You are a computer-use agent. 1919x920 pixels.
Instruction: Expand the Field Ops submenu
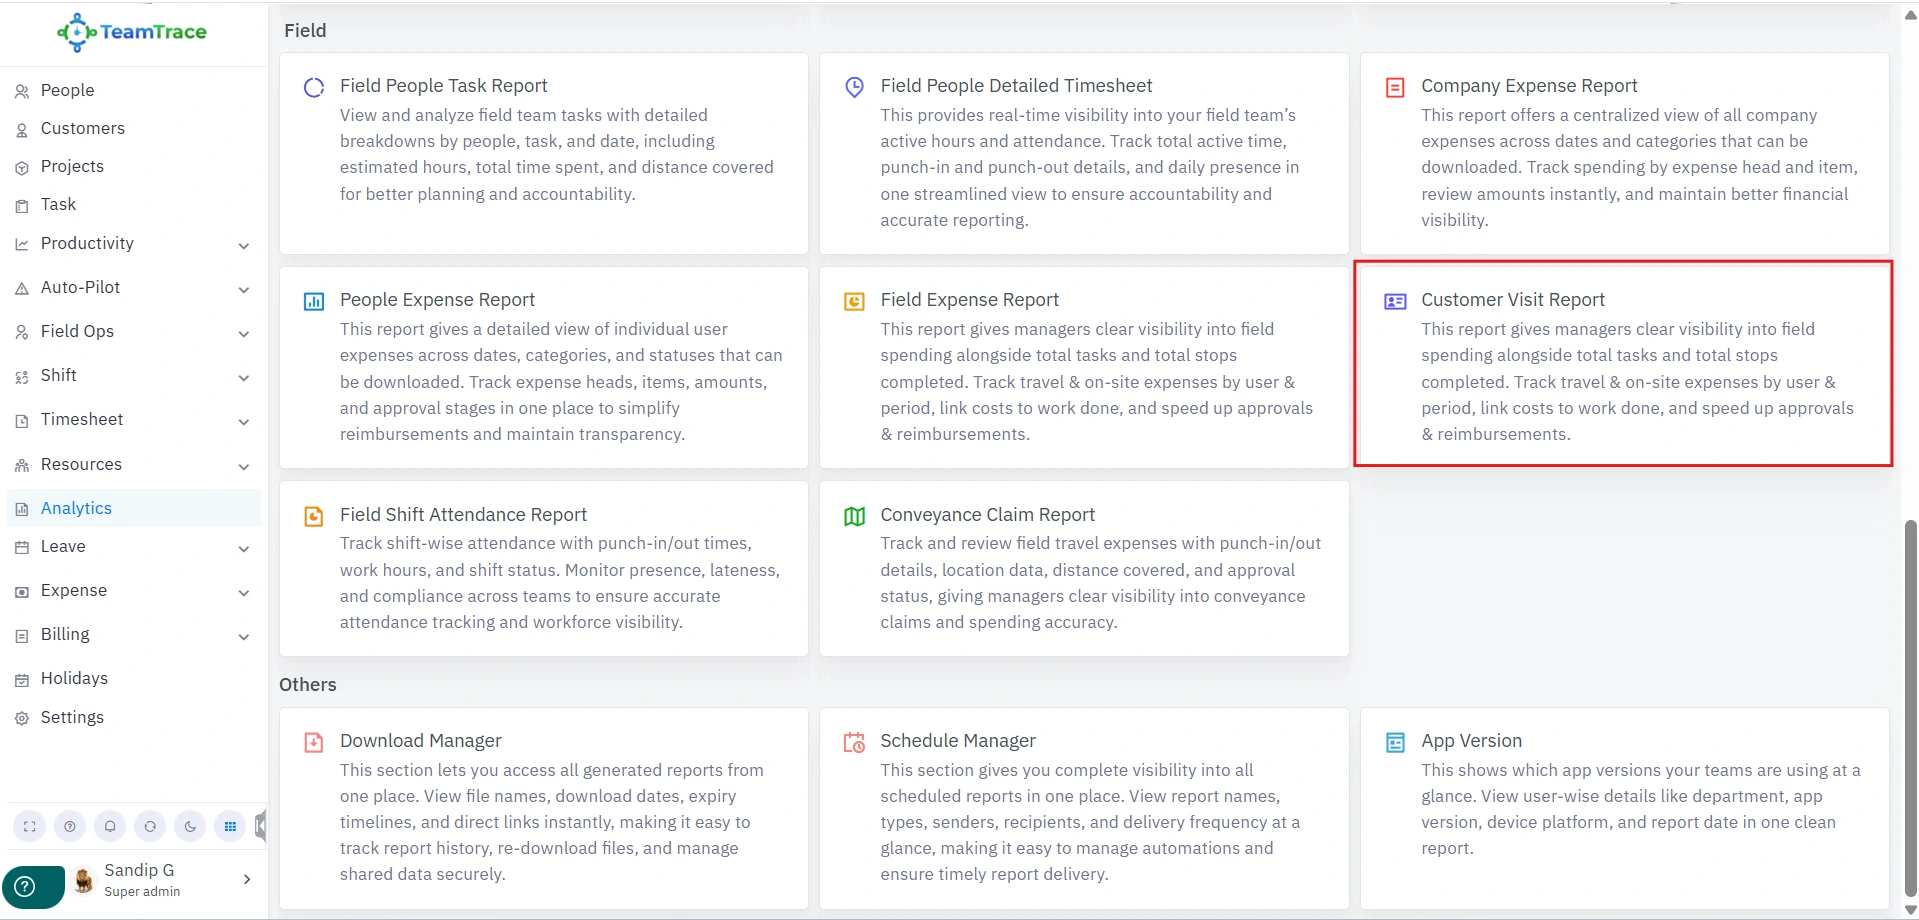243,333
